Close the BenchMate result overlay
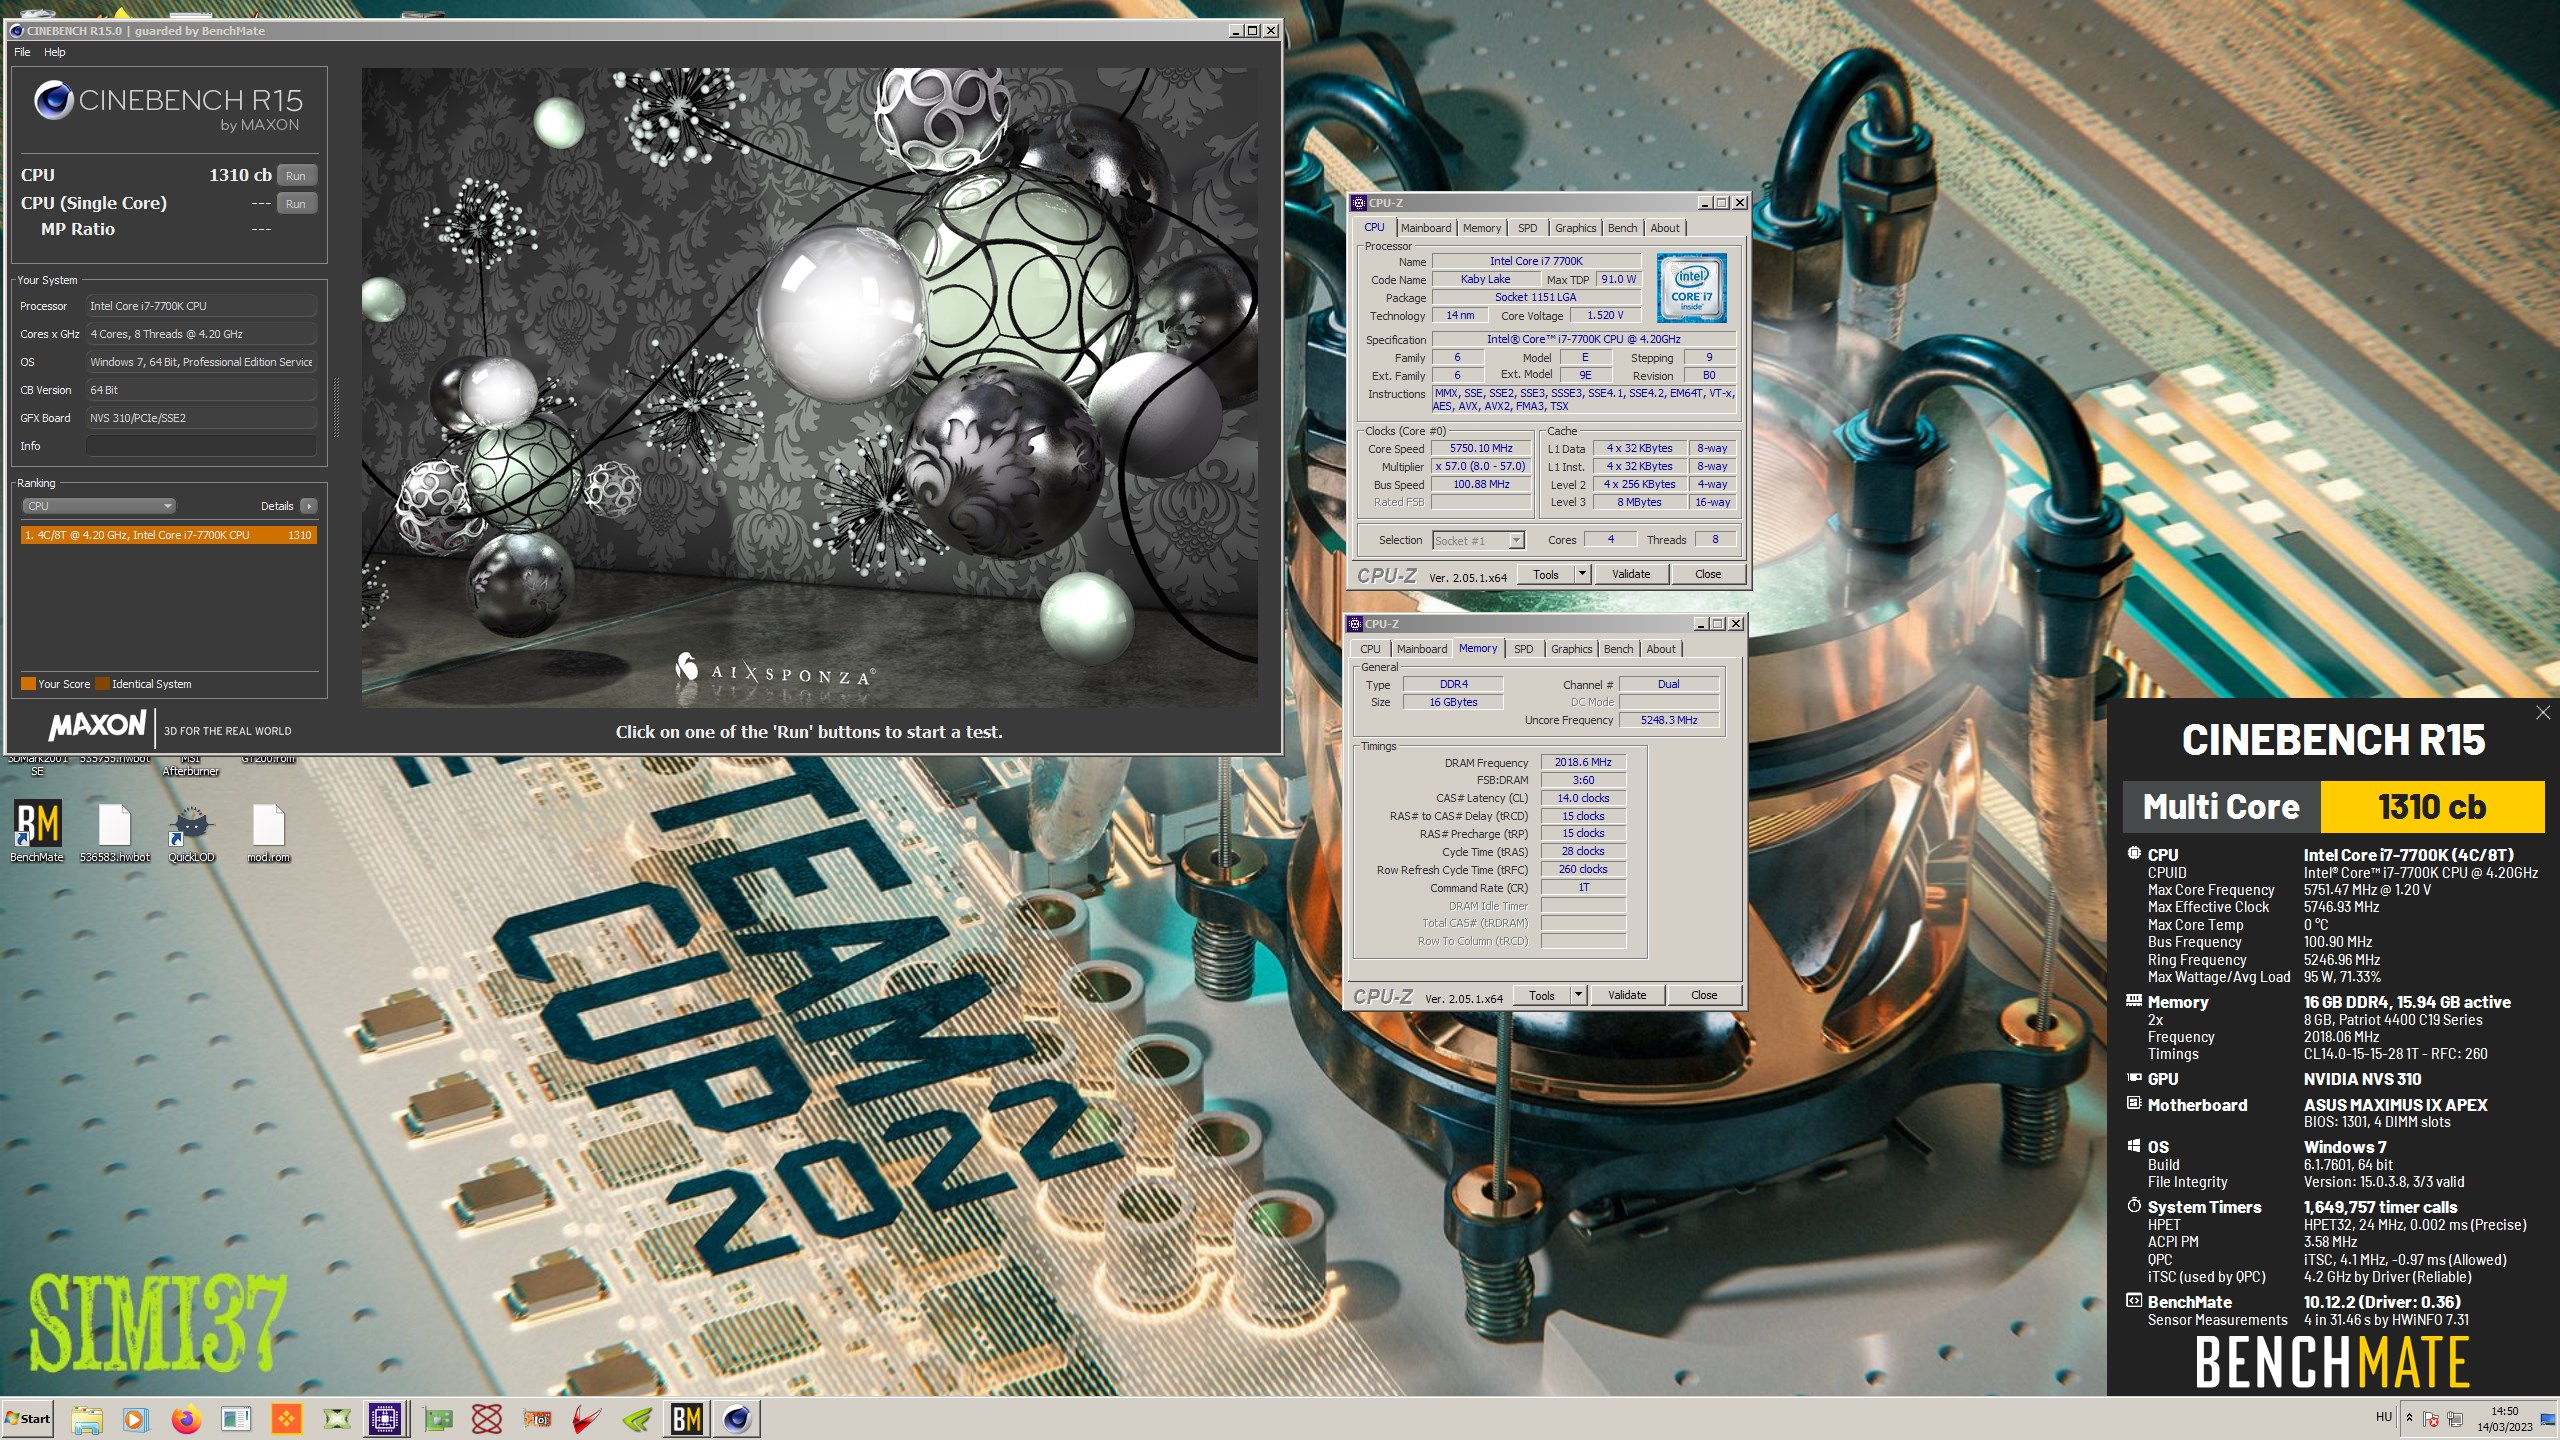The width and height of the screenshot is (2560, 1440). [2543, 712]
